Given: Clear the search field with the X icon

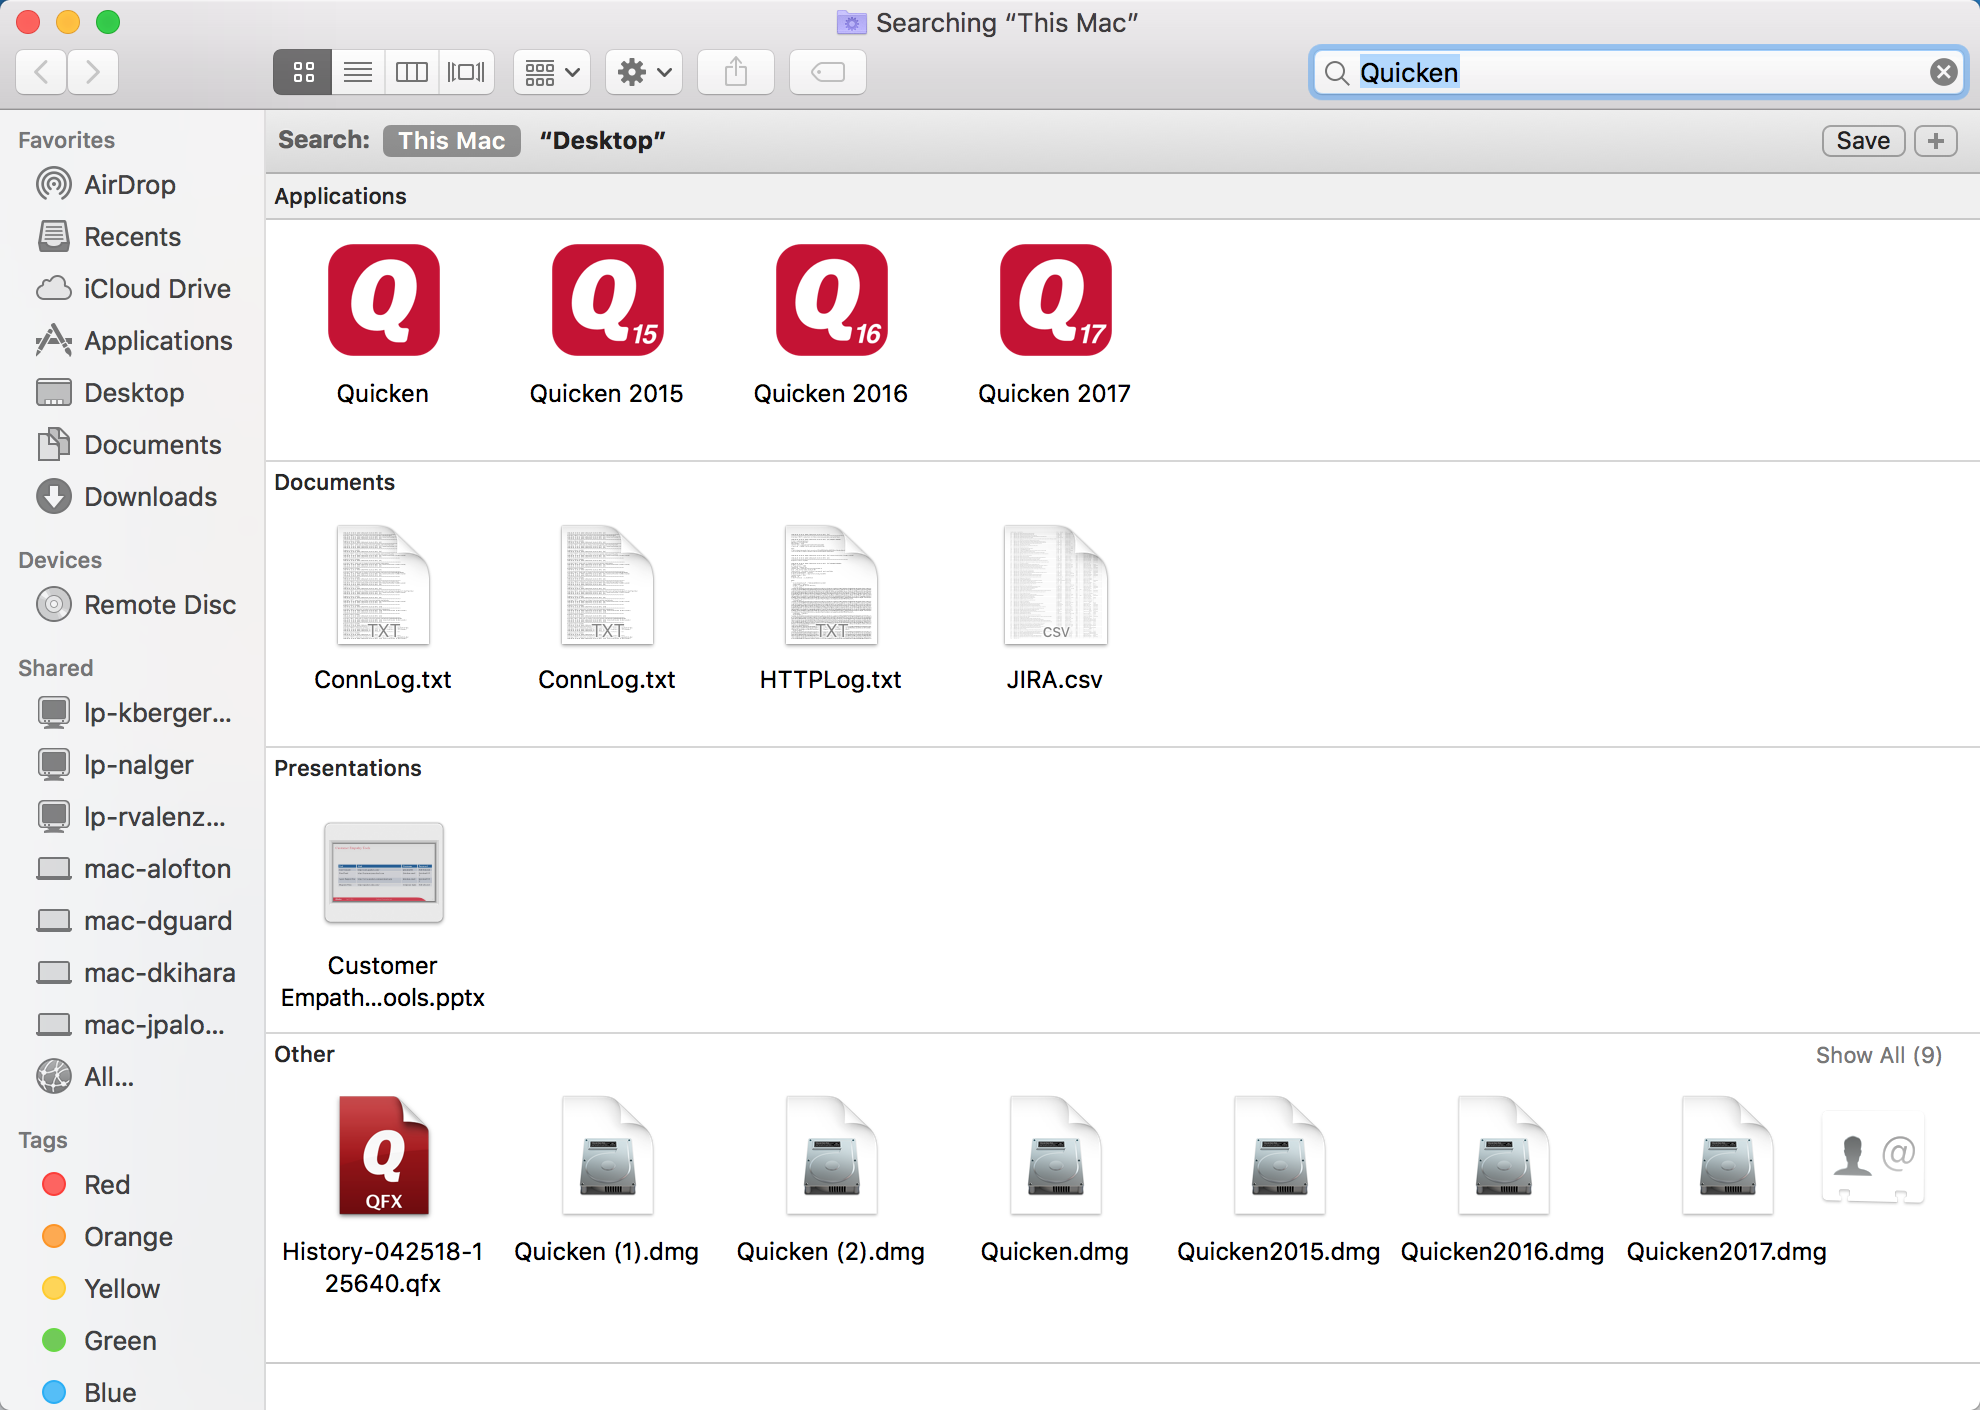Looking at the screenshot, I should [1943, 72].
